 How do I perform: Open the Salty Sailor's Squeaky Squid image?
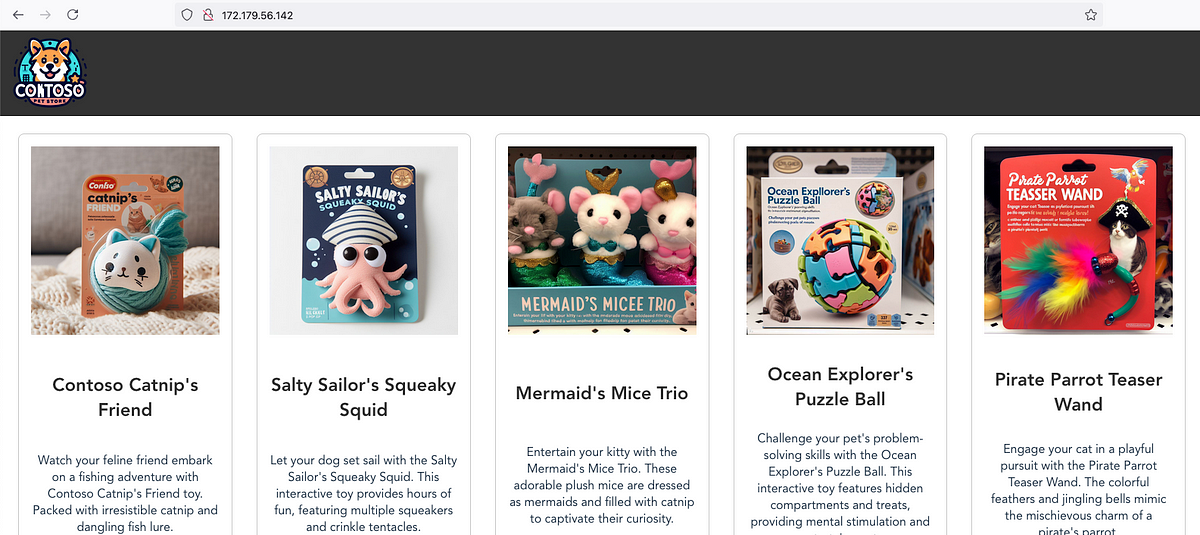pos(364,240)
